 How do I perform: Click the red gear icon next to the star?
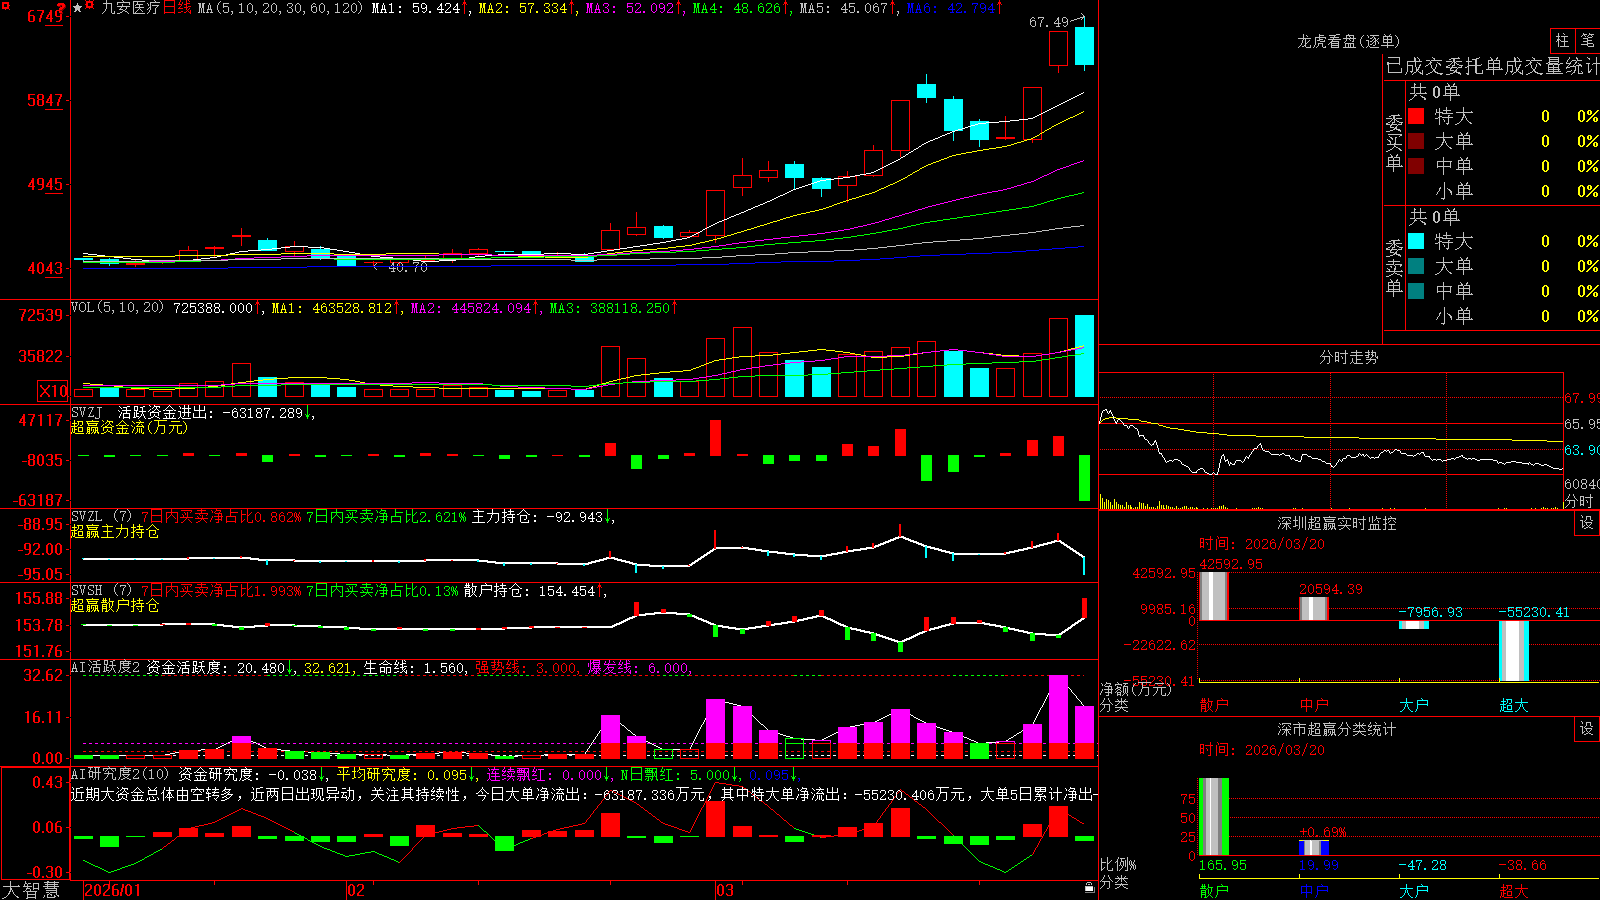(x=90, y=7)
